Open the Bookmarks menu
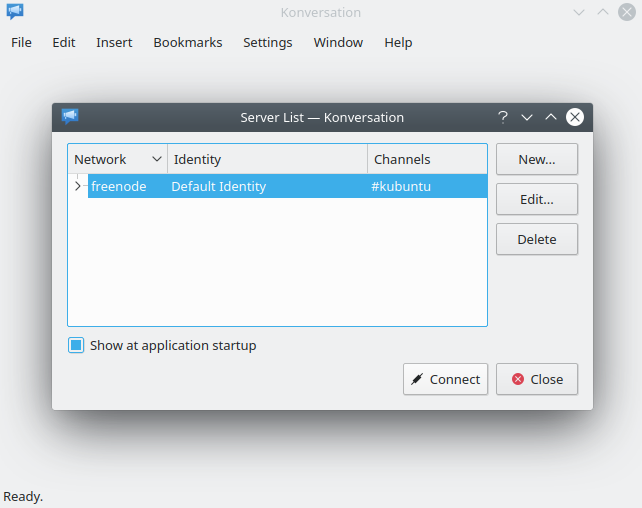This screenshot has width=642, height=508. [187, 43]
